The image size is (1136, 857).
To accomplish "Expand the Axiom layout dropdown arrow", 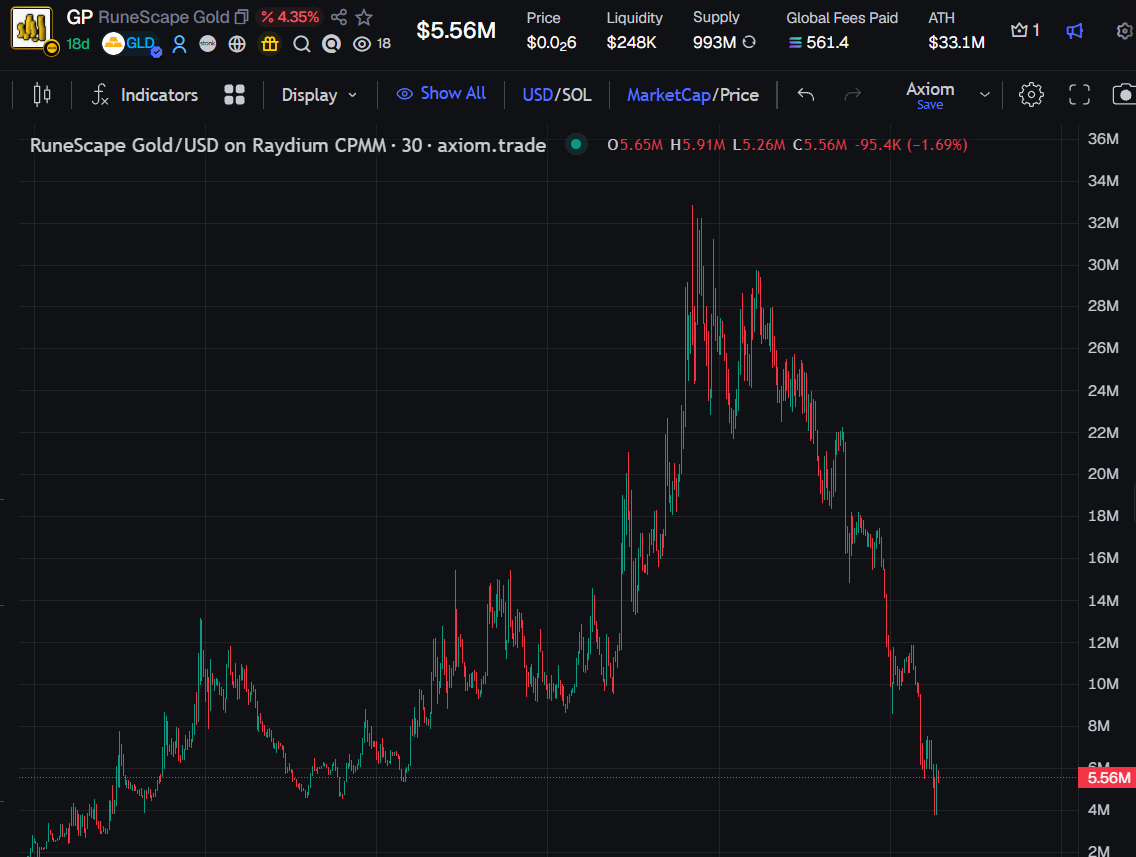I will [x=985, y=95].
